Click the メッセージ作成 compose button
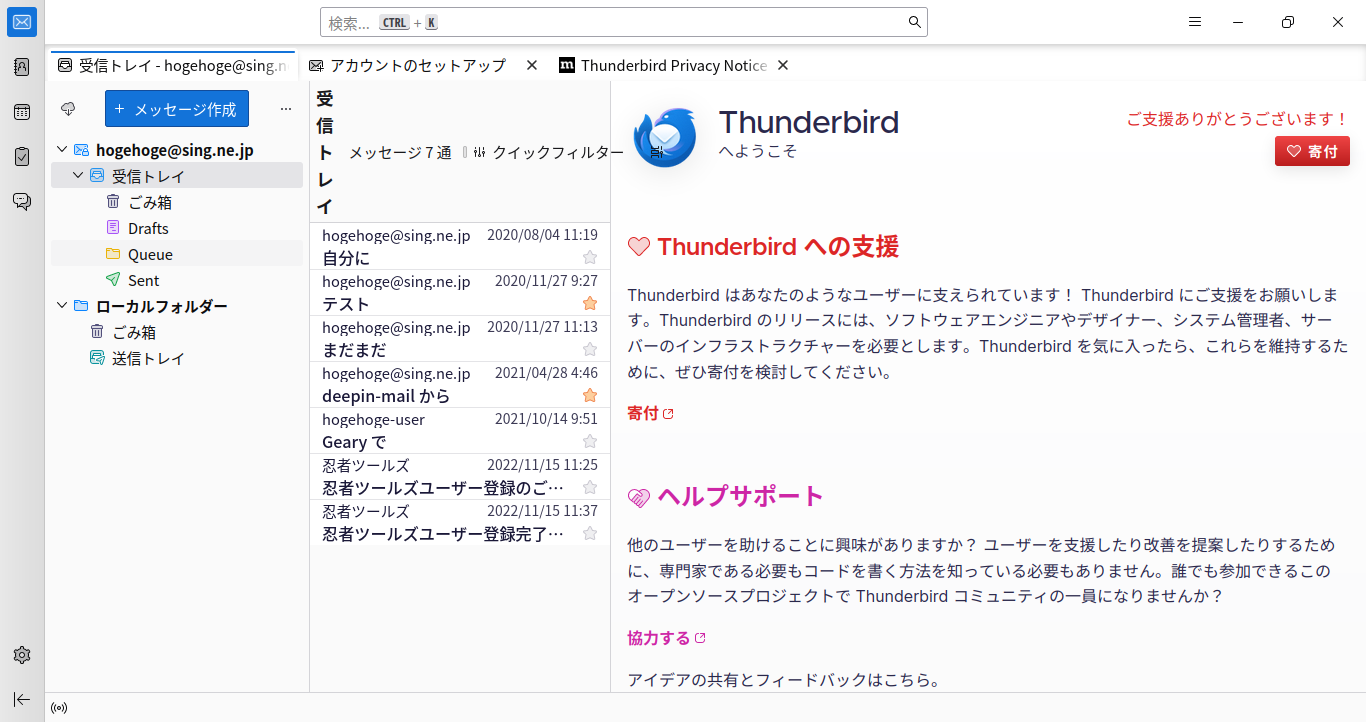The height and width of the screenshot is (722, 1366). 177,109
